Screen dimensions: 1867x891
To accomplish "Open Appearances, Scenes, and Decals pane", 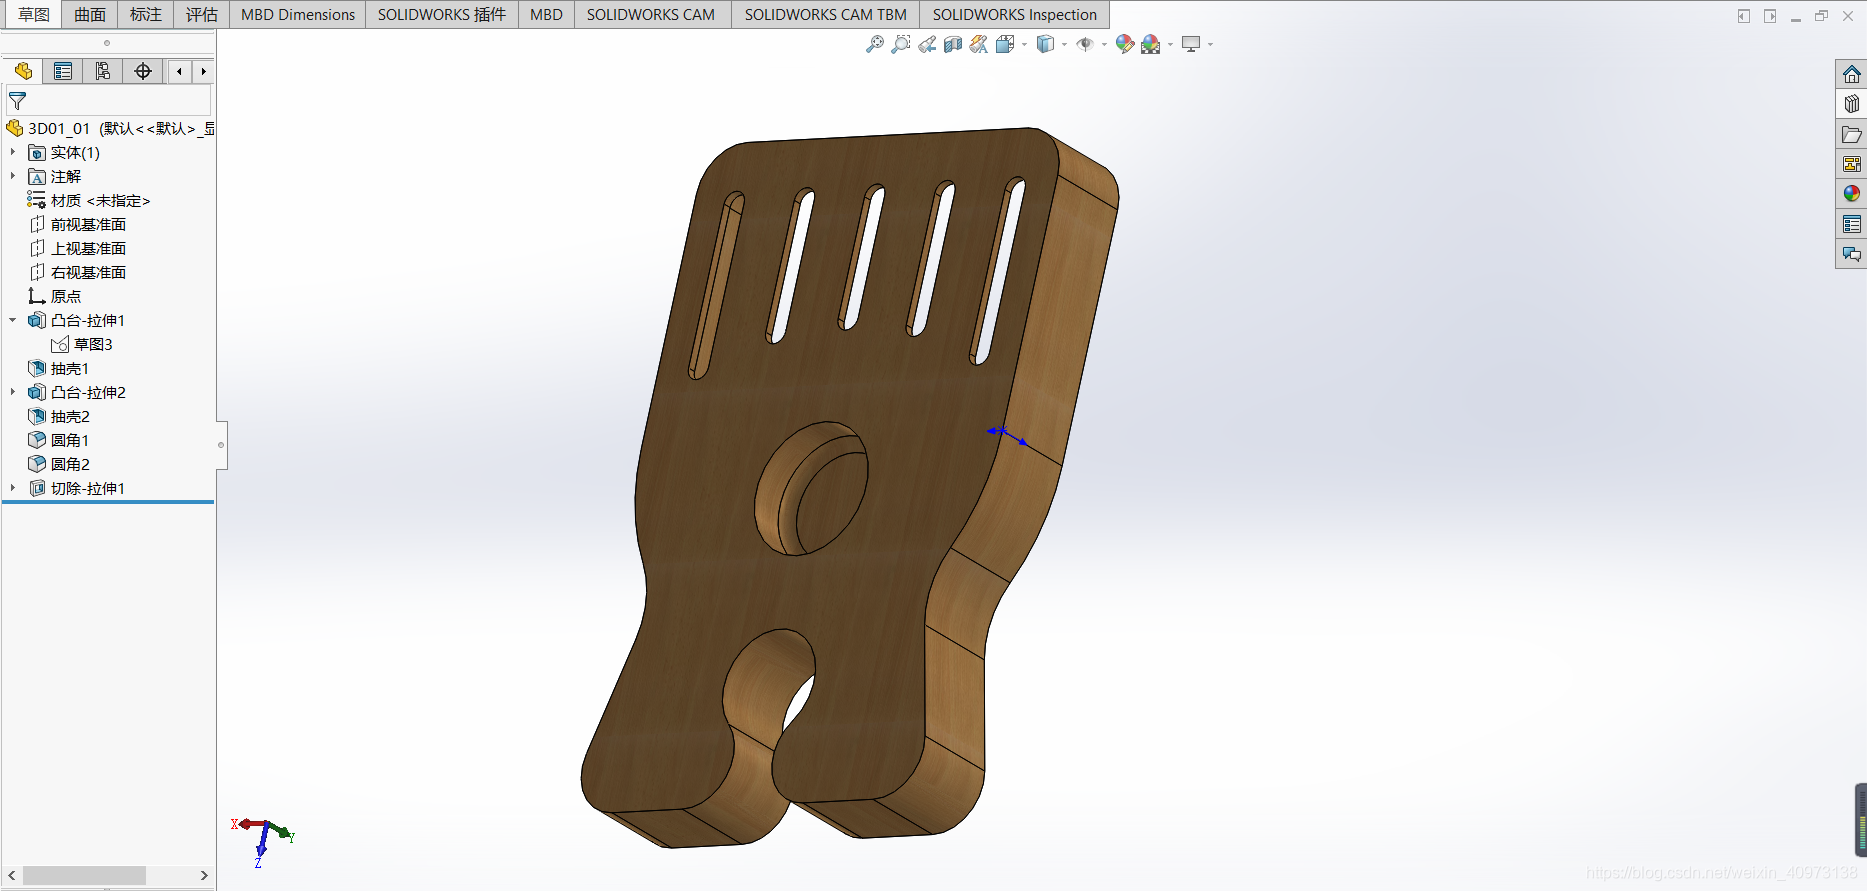I will coord(1852,194).
